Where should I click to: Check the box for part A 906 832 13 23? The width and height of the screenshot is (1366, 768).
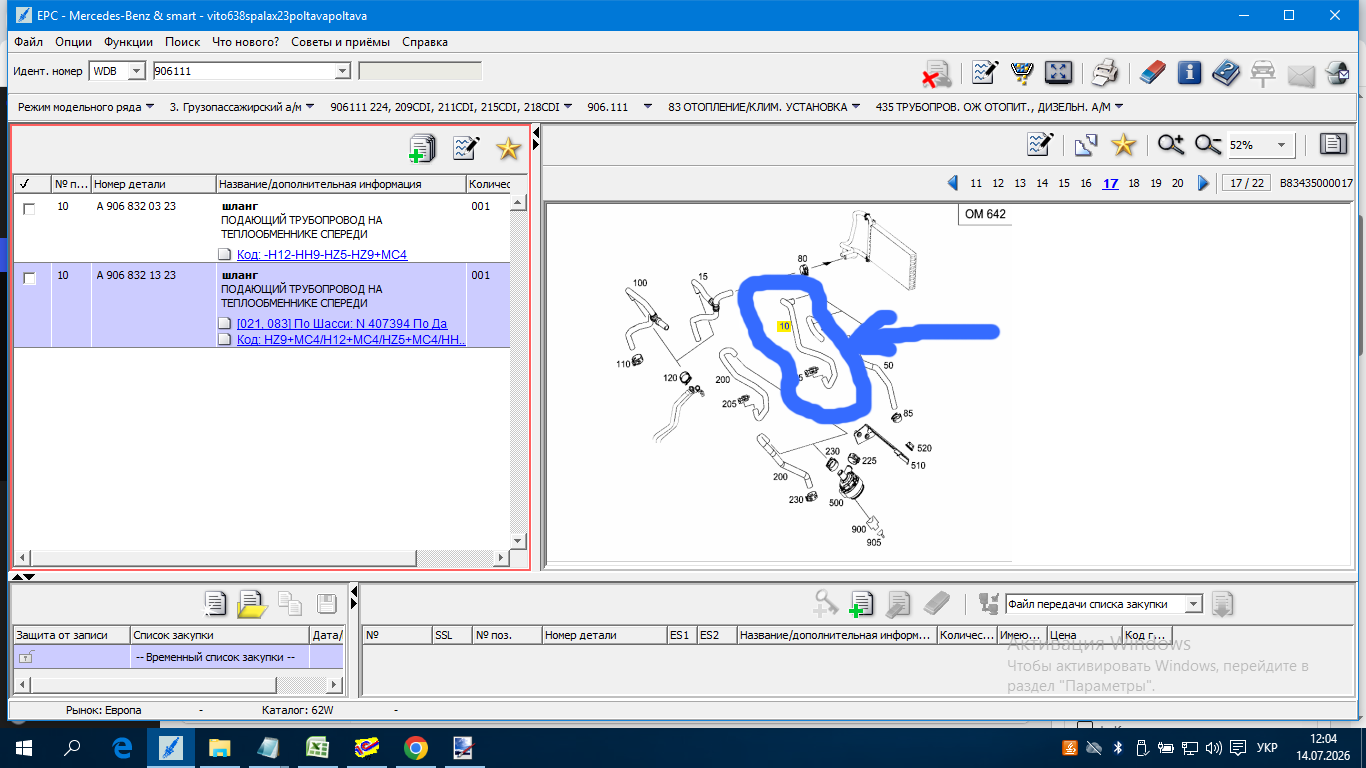tap(29, 279)
